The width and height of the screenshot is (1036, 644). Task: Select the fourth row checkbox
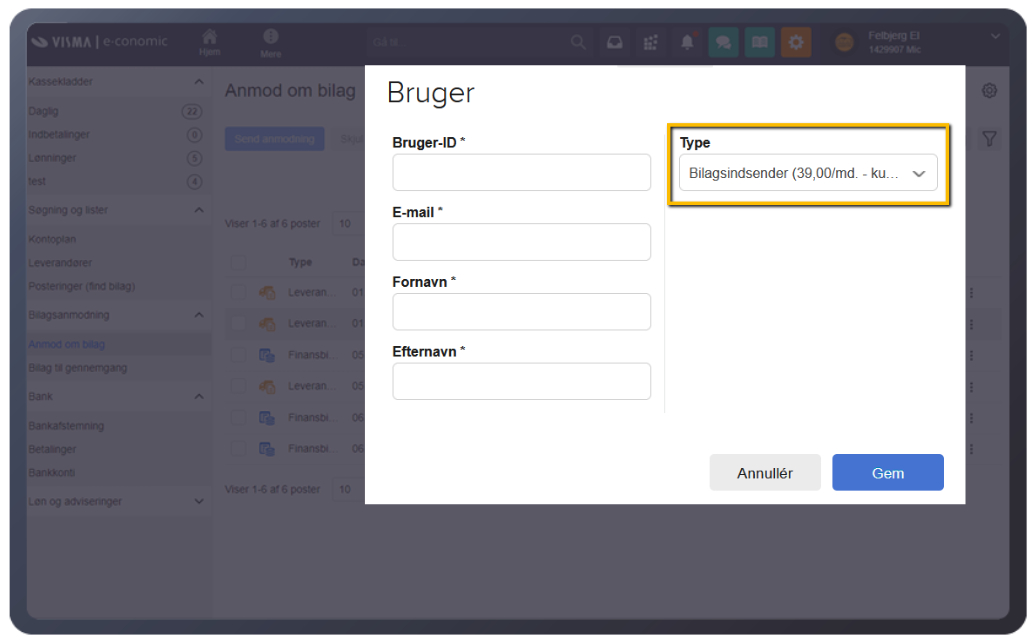tap(239, 386)
